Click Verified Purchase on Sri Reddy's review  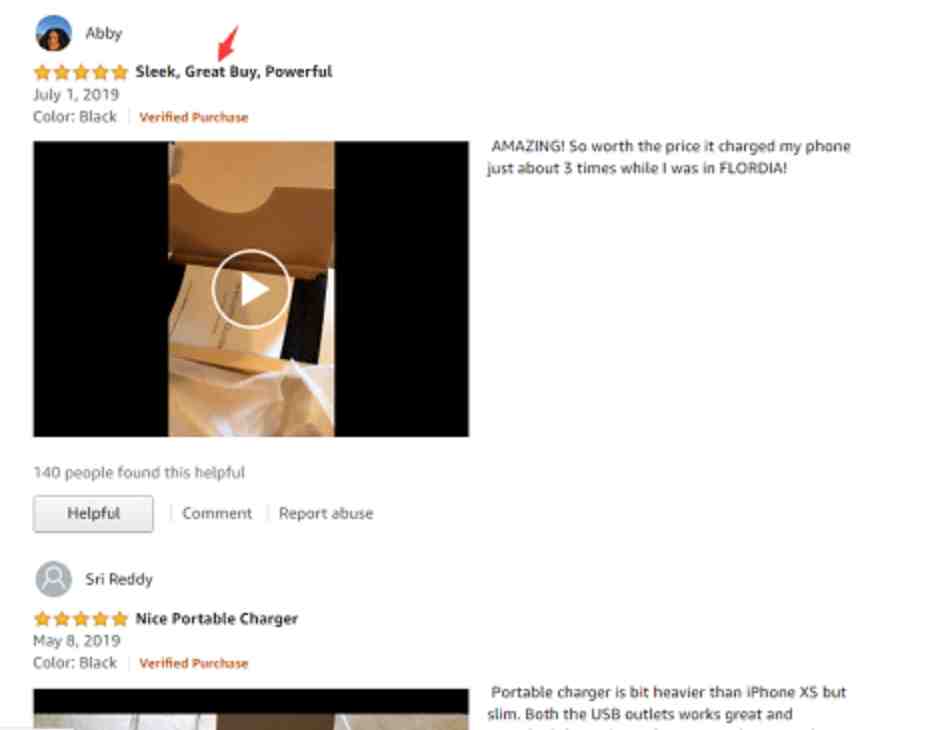coord(193,663)
